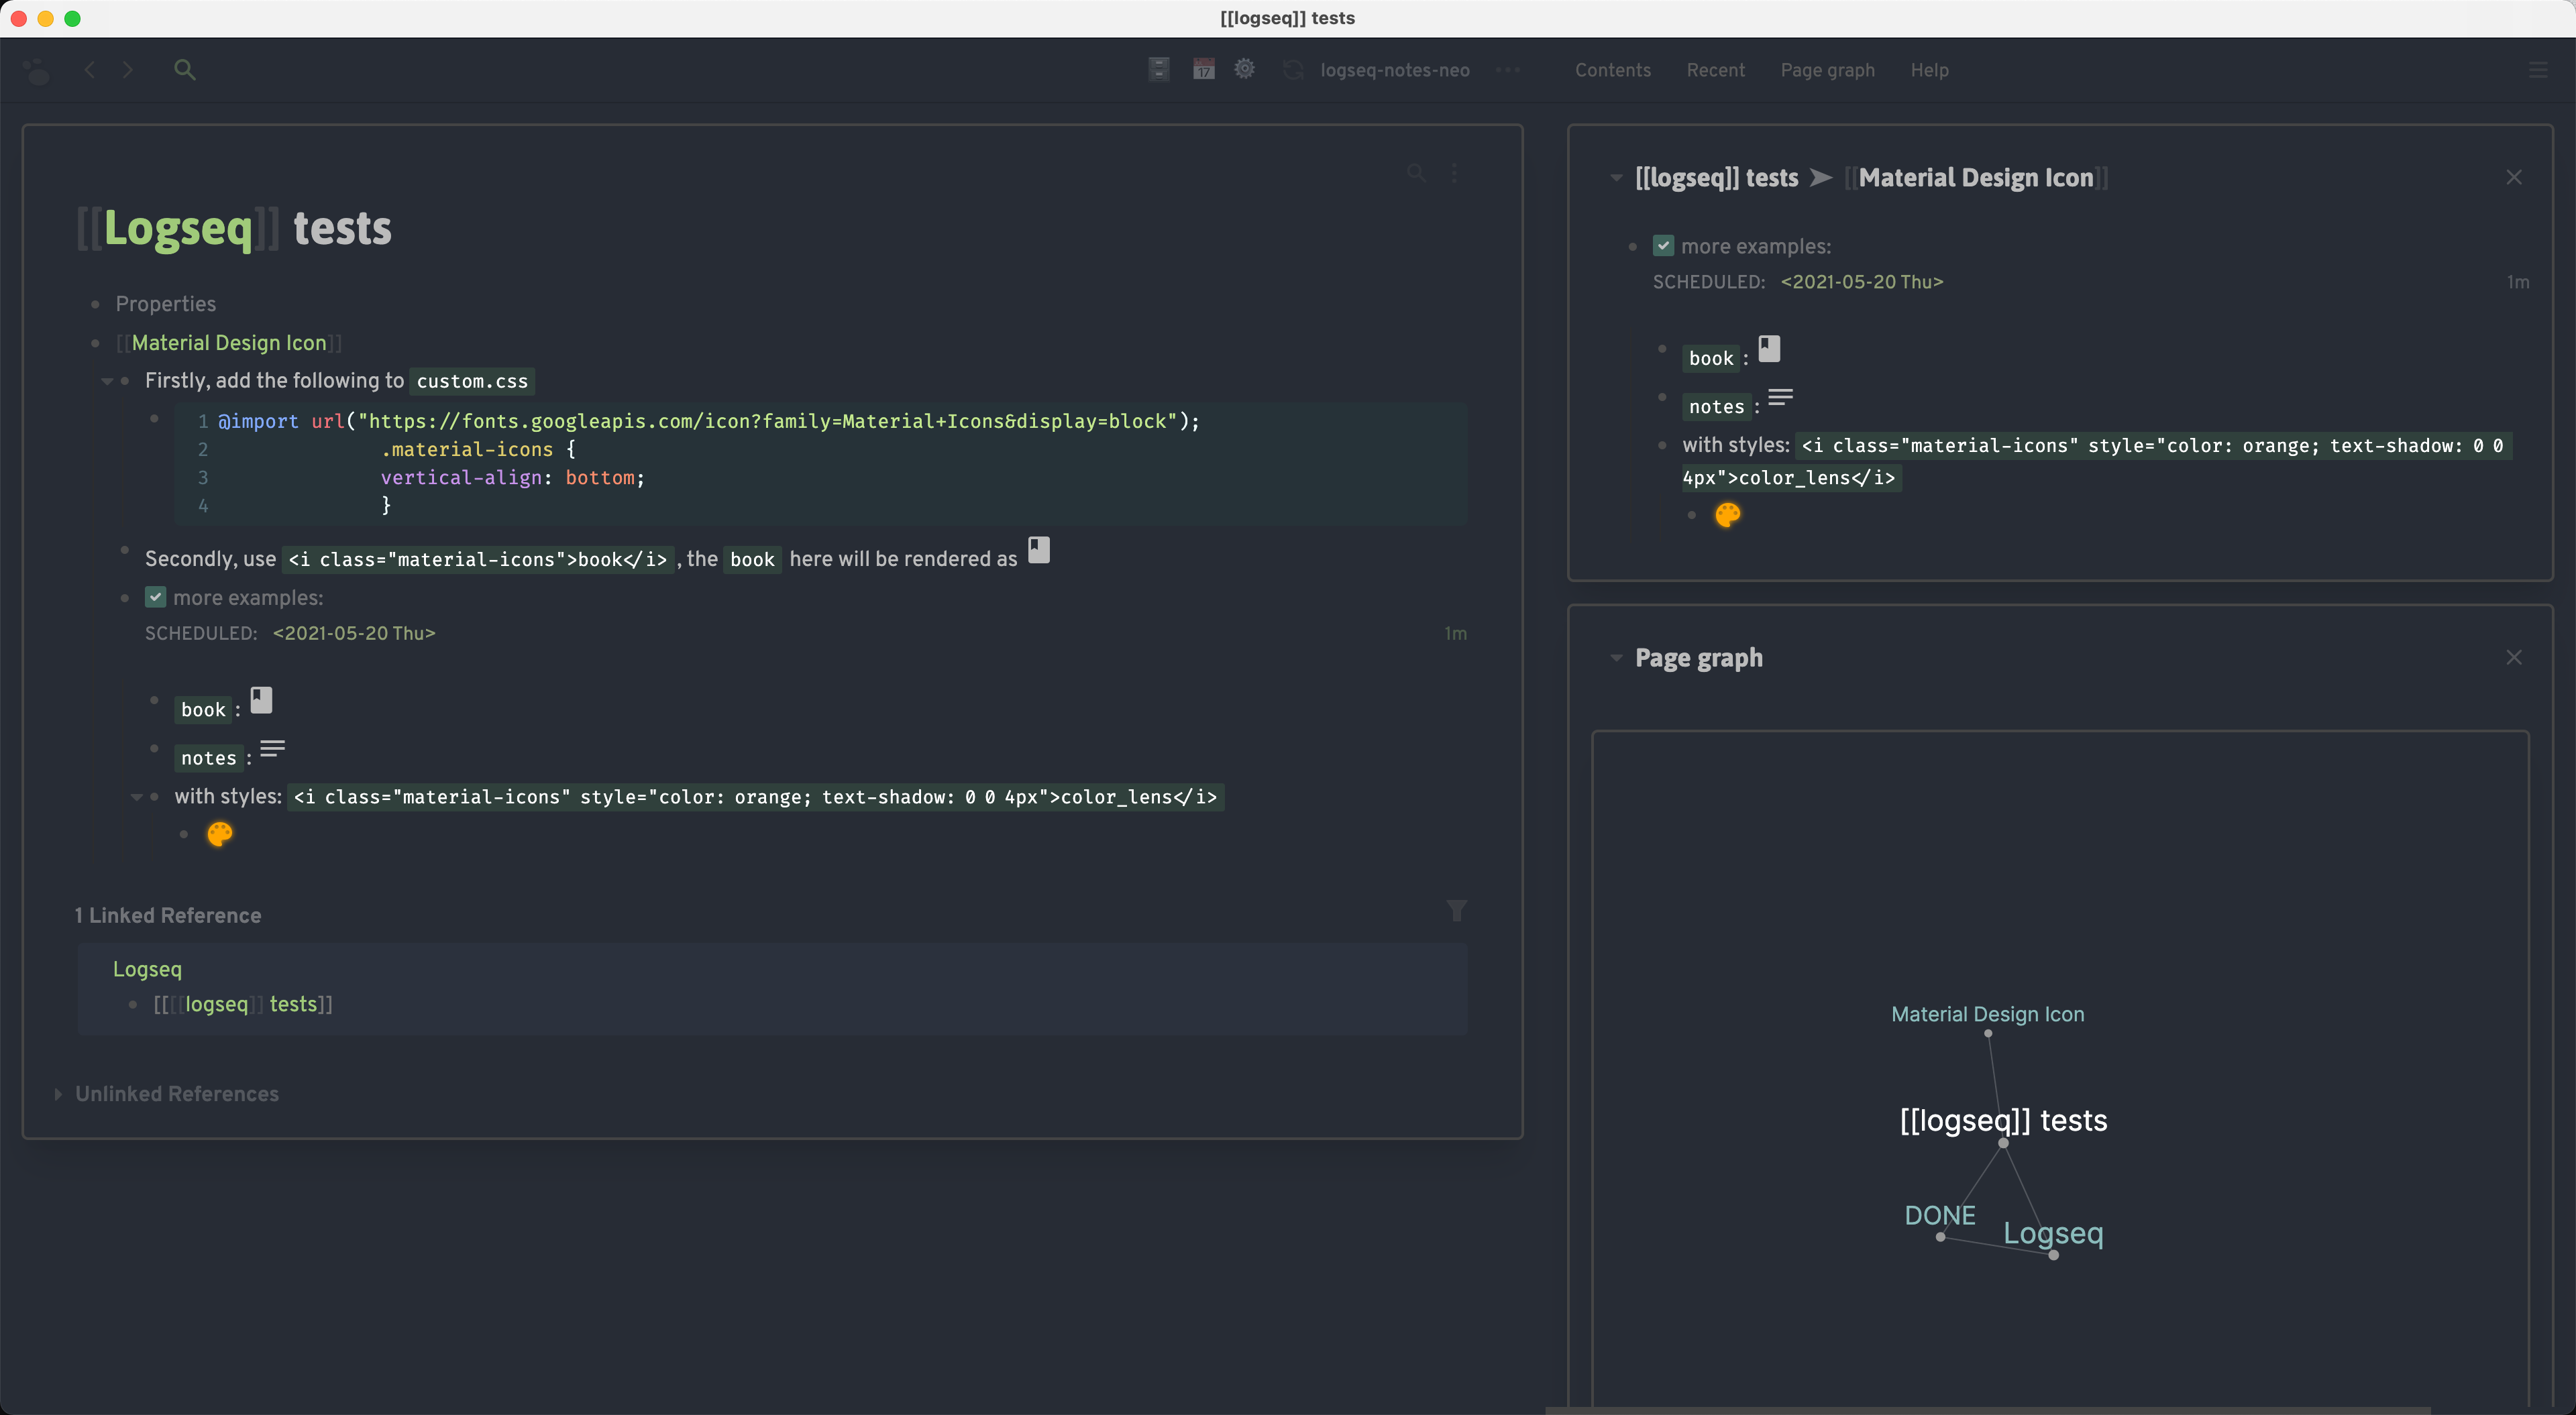Open settings via the gear icon
This screenshot has height=1415, width=2576.
[1244, 69]
